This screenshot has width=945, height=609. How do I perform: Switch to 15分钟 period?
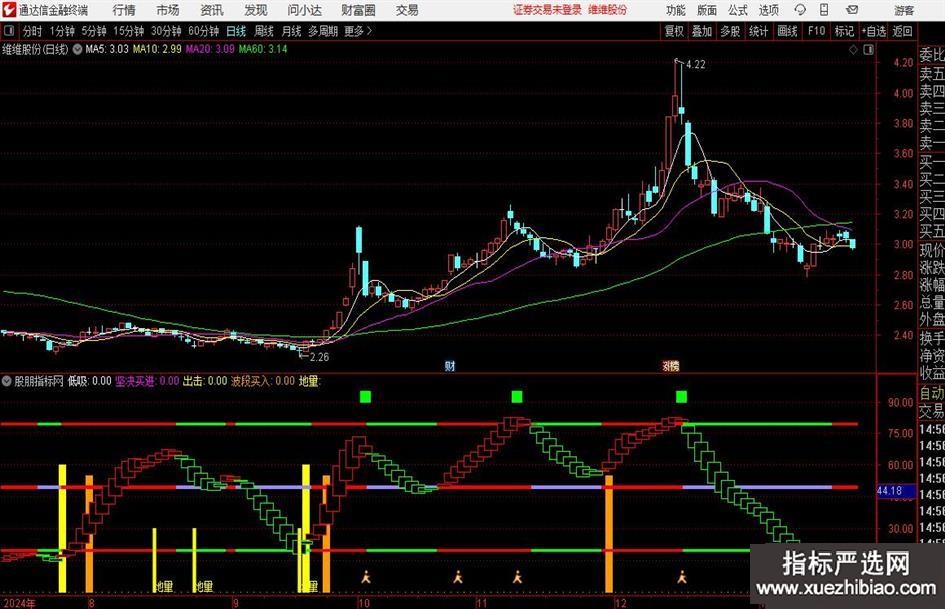(129, 31)
